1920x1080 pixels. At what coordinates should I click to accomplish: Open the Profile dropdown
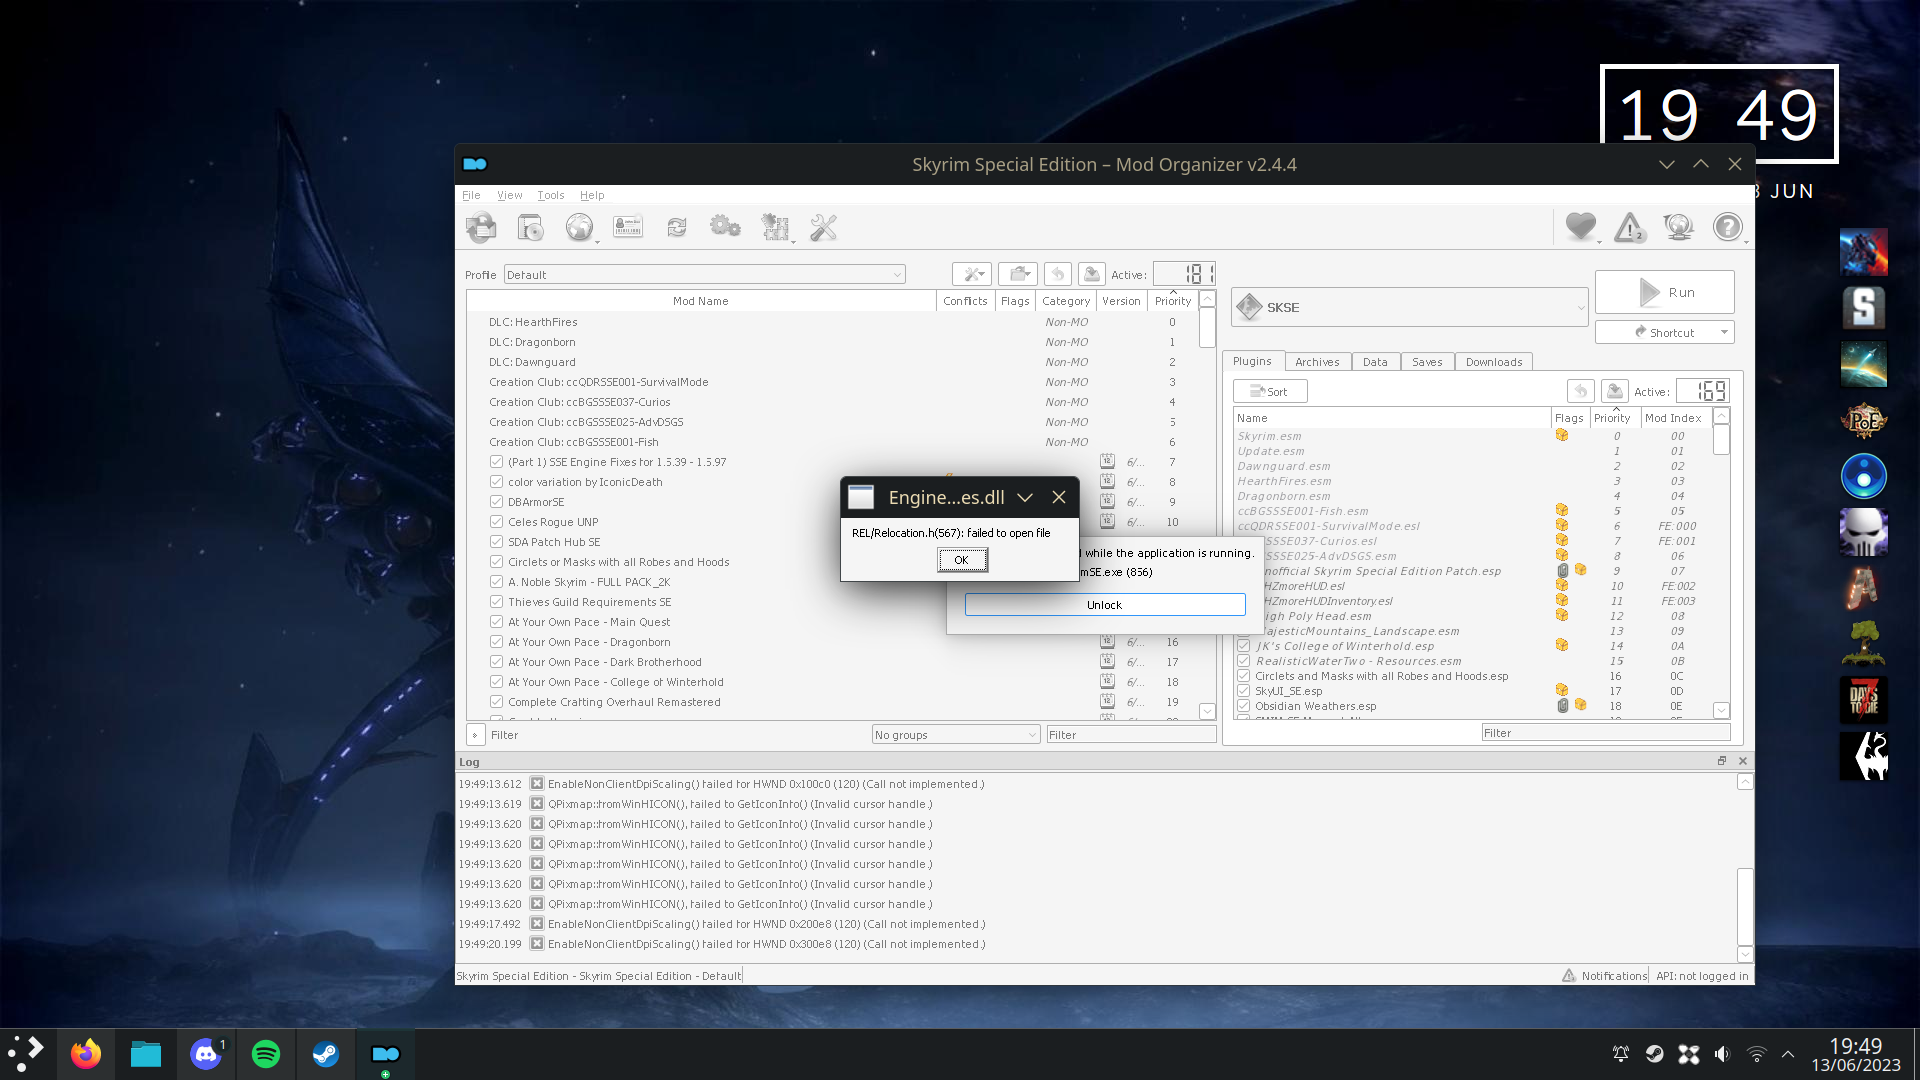click(898, 274)
